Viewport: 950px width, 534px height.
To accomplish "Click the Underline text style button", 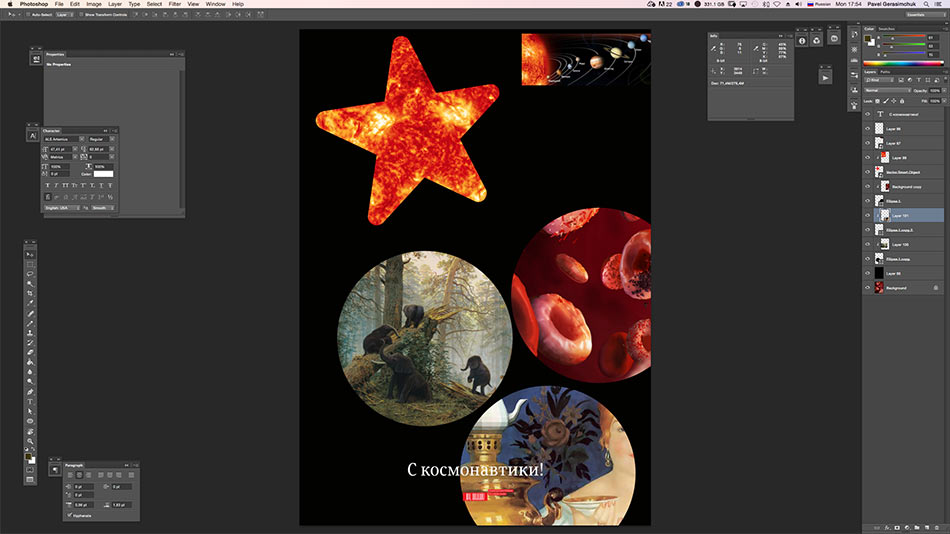I will 101,185.
